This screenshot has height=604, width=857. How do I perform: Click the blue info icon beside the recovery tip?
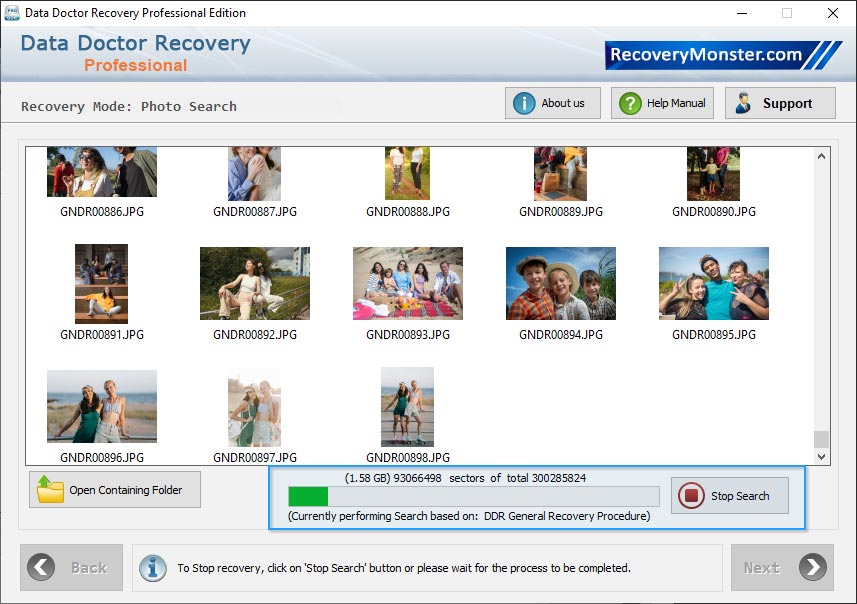(152, 567)
